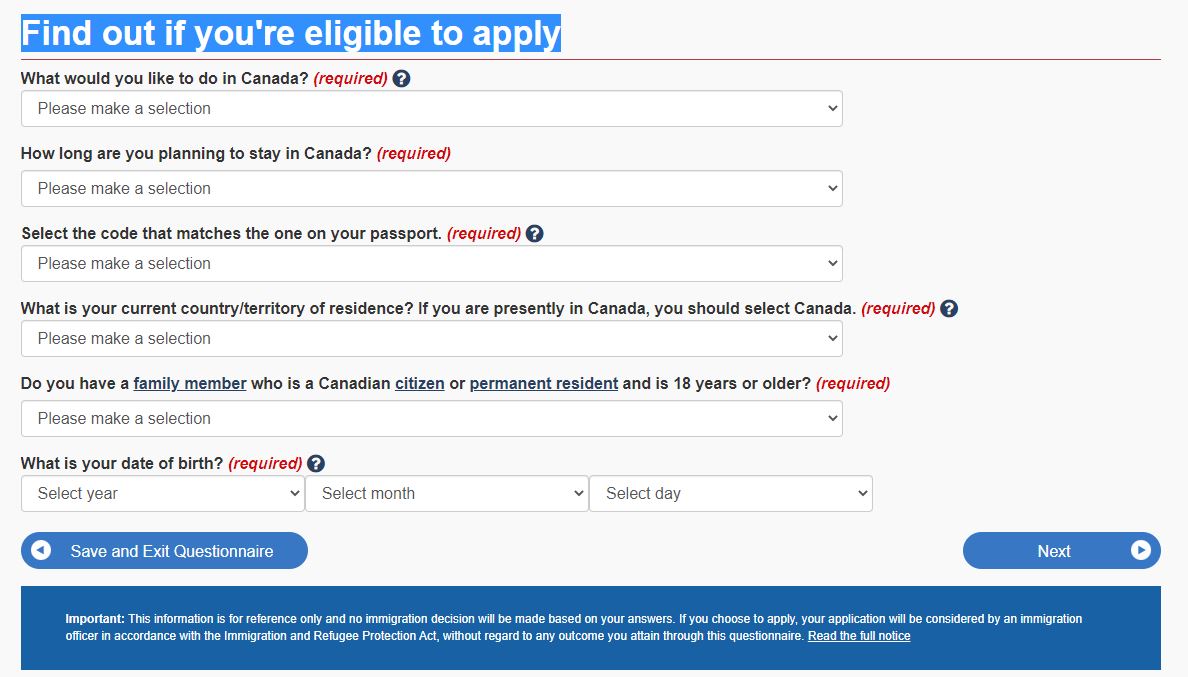Image resolution: width=1188 pixels, height=677 pixels.
Task: Open the 'family member' link
Action: (x=190, y=384)
